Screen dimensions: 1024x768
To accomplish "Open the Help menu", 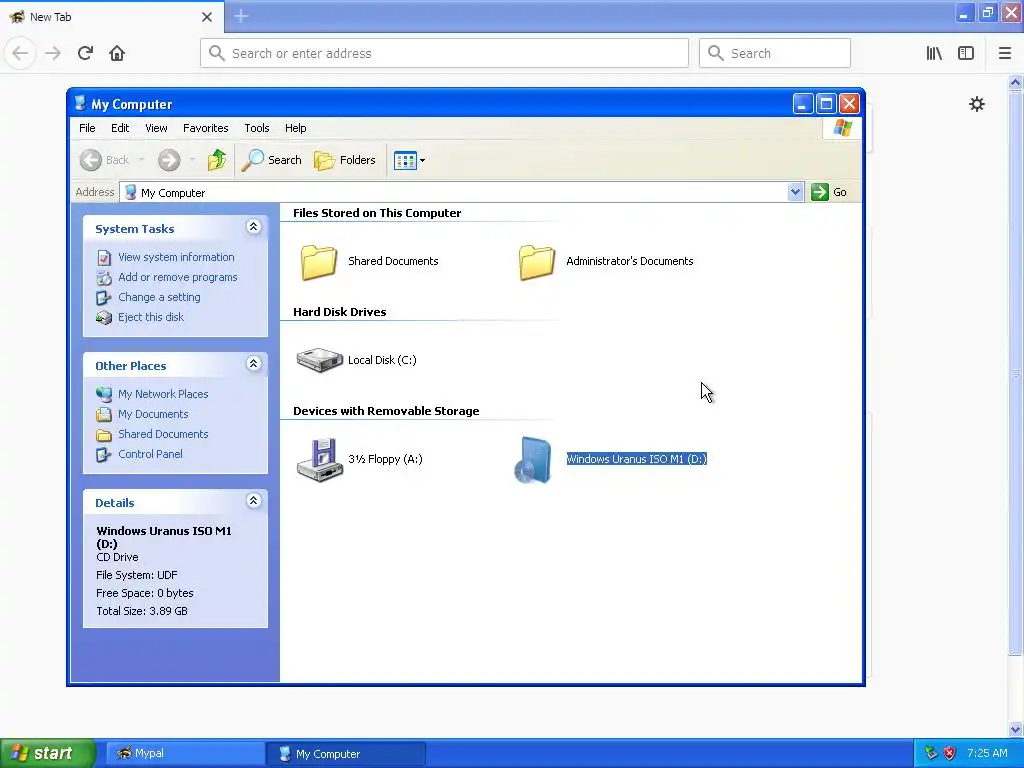I will click(295, 128).
